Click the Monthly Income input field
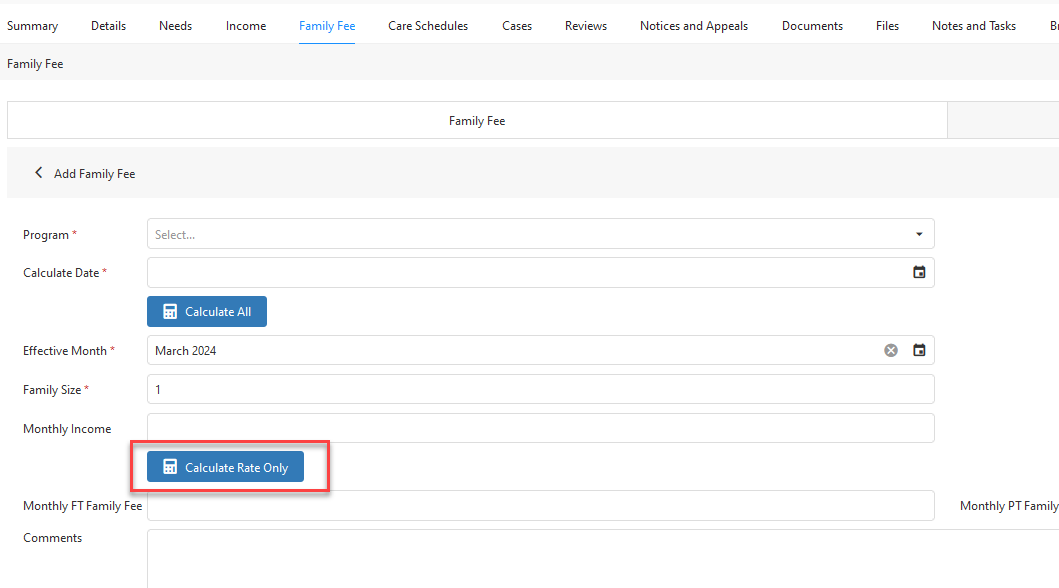The image size is (1059, 588). tap(540, 428)
